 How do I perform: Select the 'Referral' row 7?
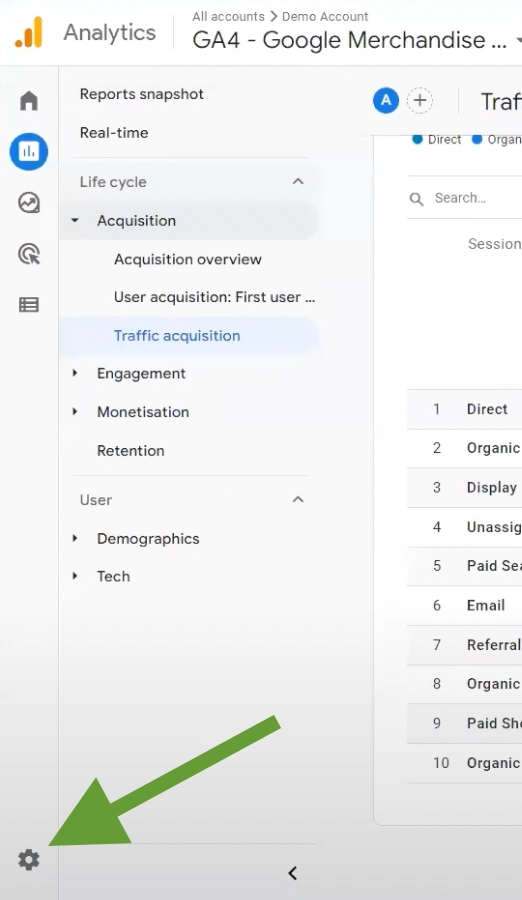pyautogui.click(x=465, y=645)
